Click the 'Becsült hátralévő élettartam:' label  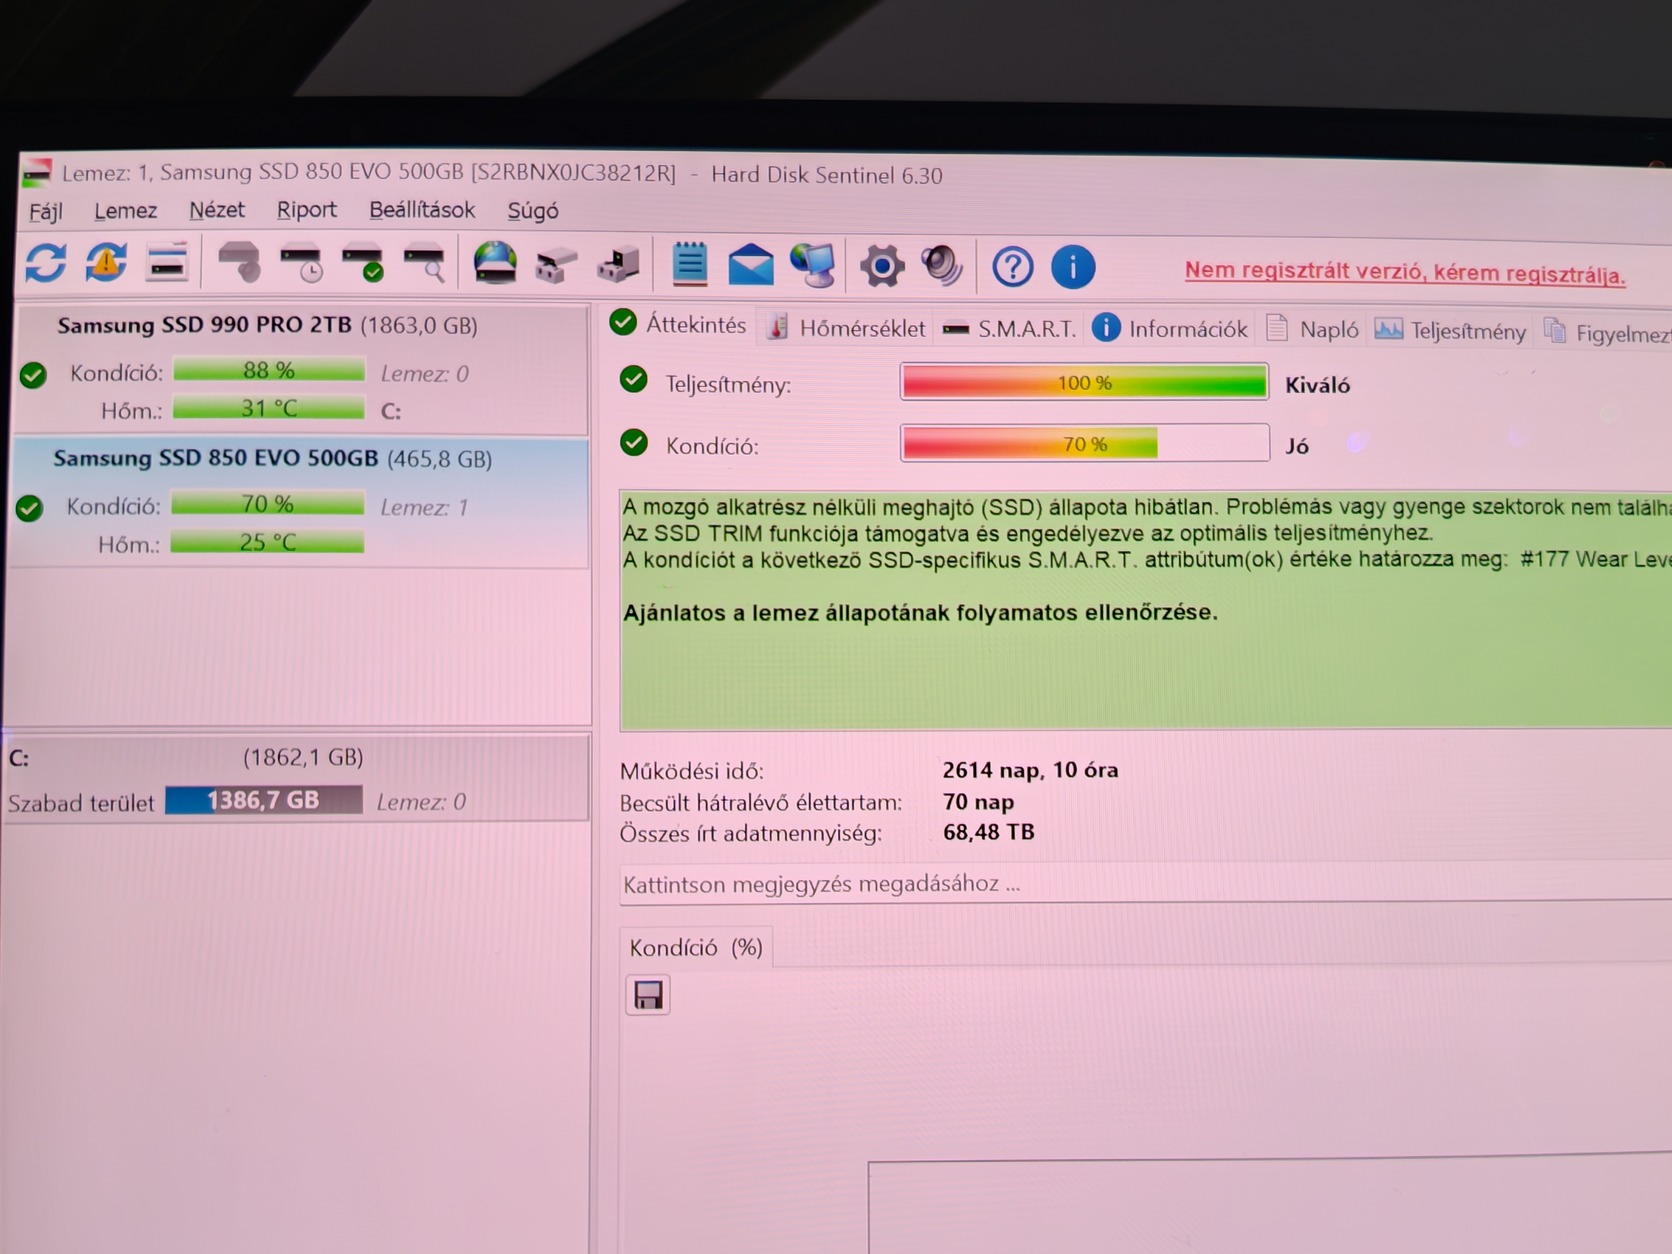pos(760,803)
